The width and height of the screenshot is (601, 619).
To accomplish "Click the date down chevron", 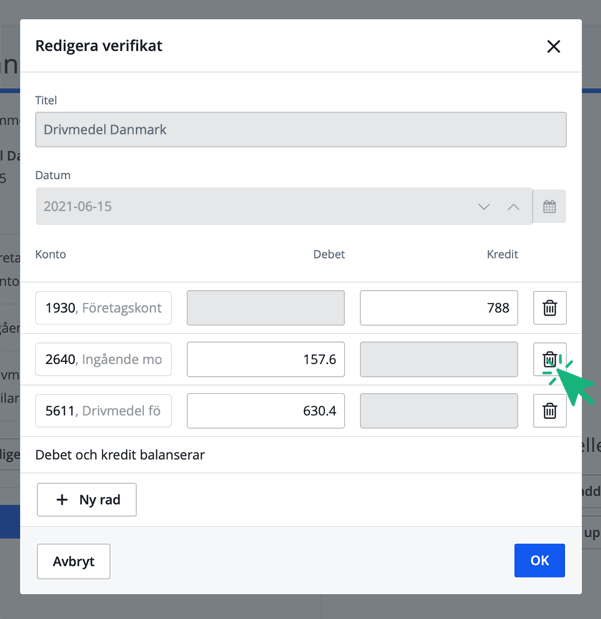I will [484, 207].
